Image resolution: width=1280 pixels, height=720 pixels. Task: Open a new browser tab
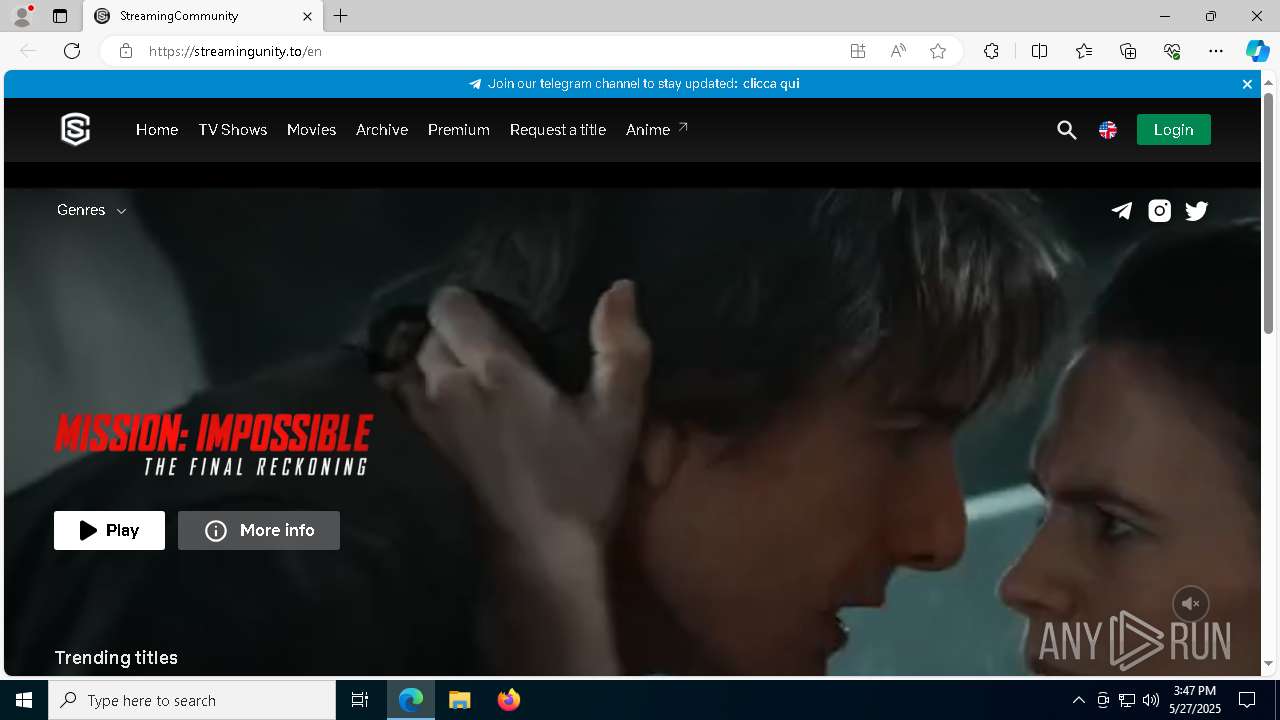click(341, 16)
